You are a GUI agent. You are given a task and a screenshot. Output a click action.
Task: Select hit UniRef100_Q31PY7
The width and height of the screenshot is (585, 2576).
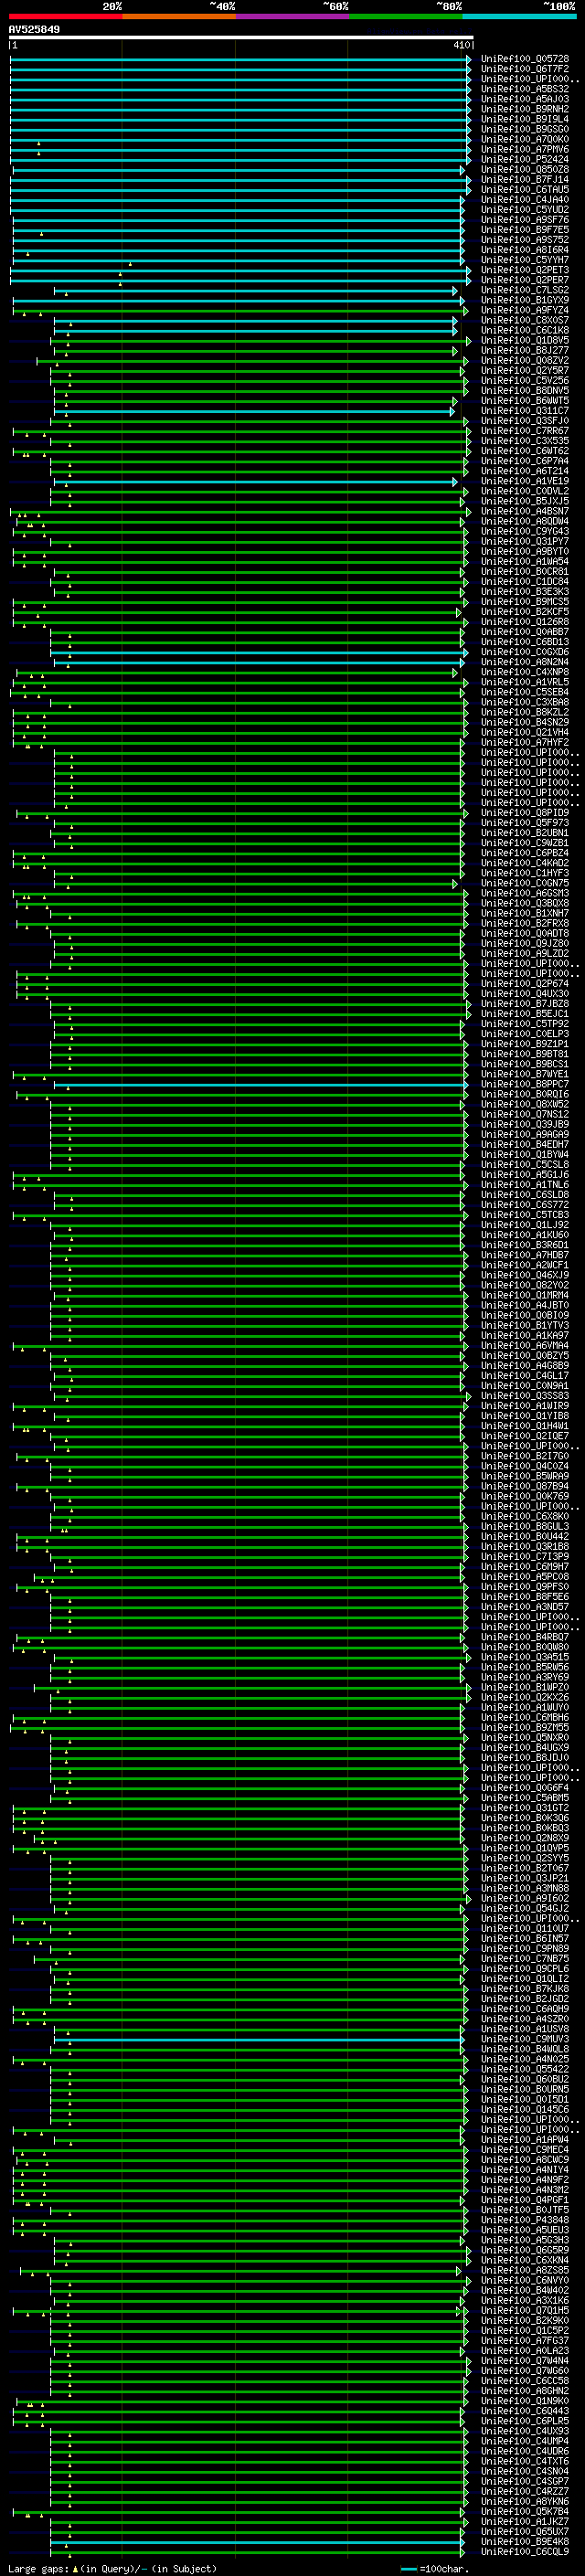click(x=524, y=541)
